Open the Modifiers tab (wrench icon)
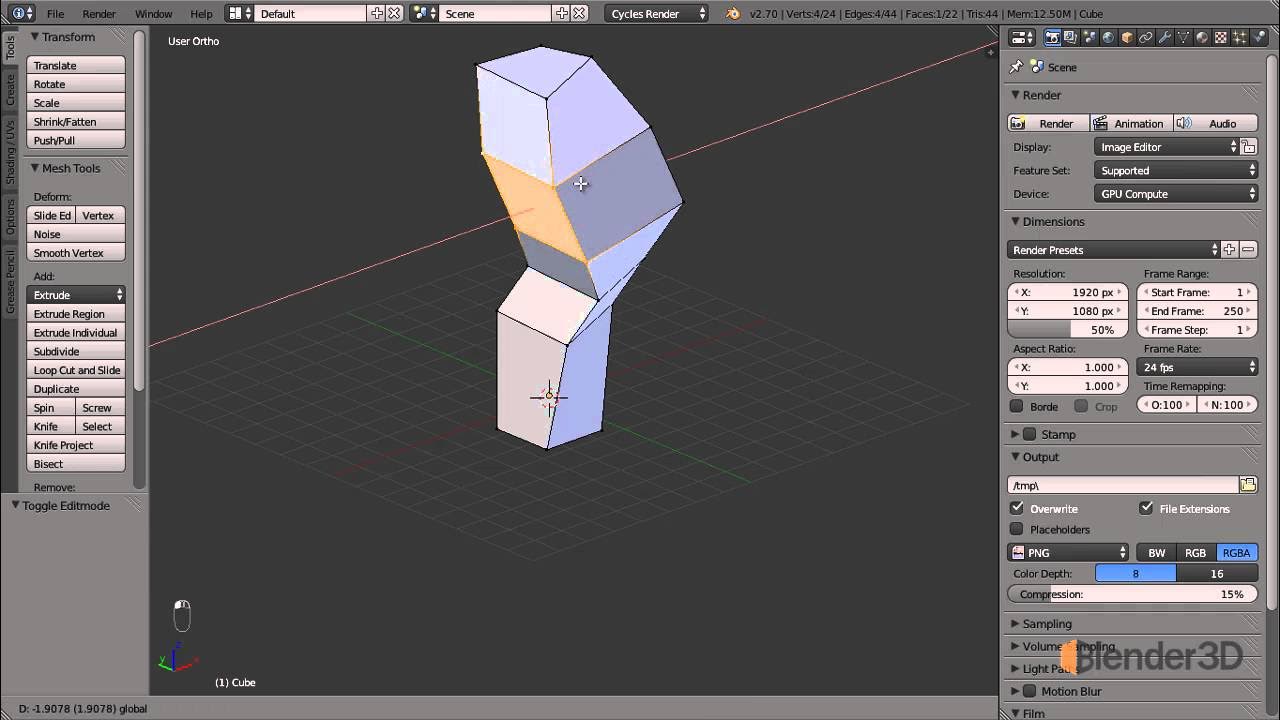The height and width of the screenshot is (720, 1280). point(1164,38)
